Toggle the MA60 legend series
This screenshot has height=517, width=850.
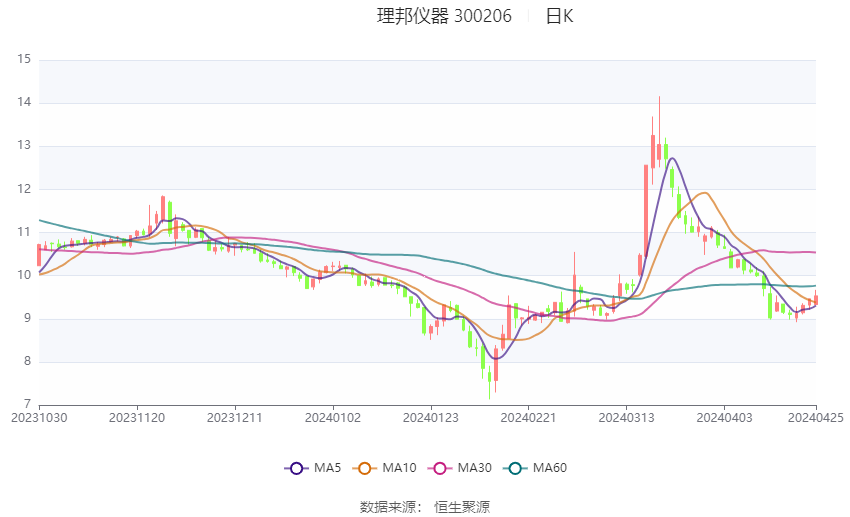tap(535, 468)
